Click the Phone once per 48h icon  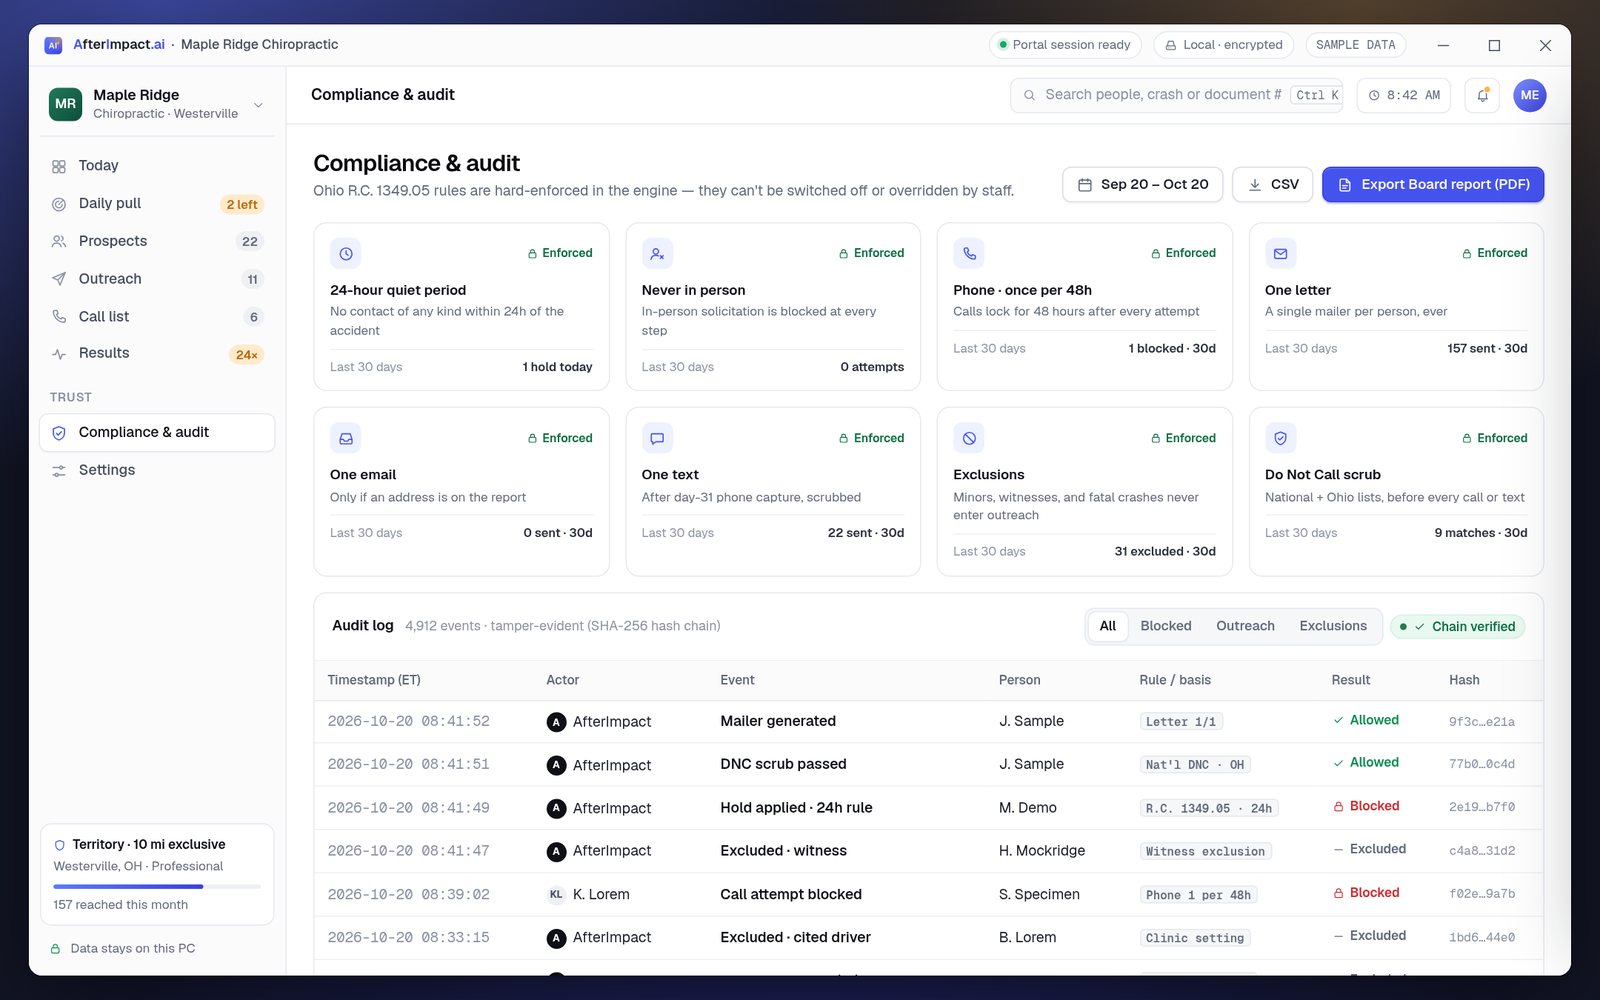(969, 254)
